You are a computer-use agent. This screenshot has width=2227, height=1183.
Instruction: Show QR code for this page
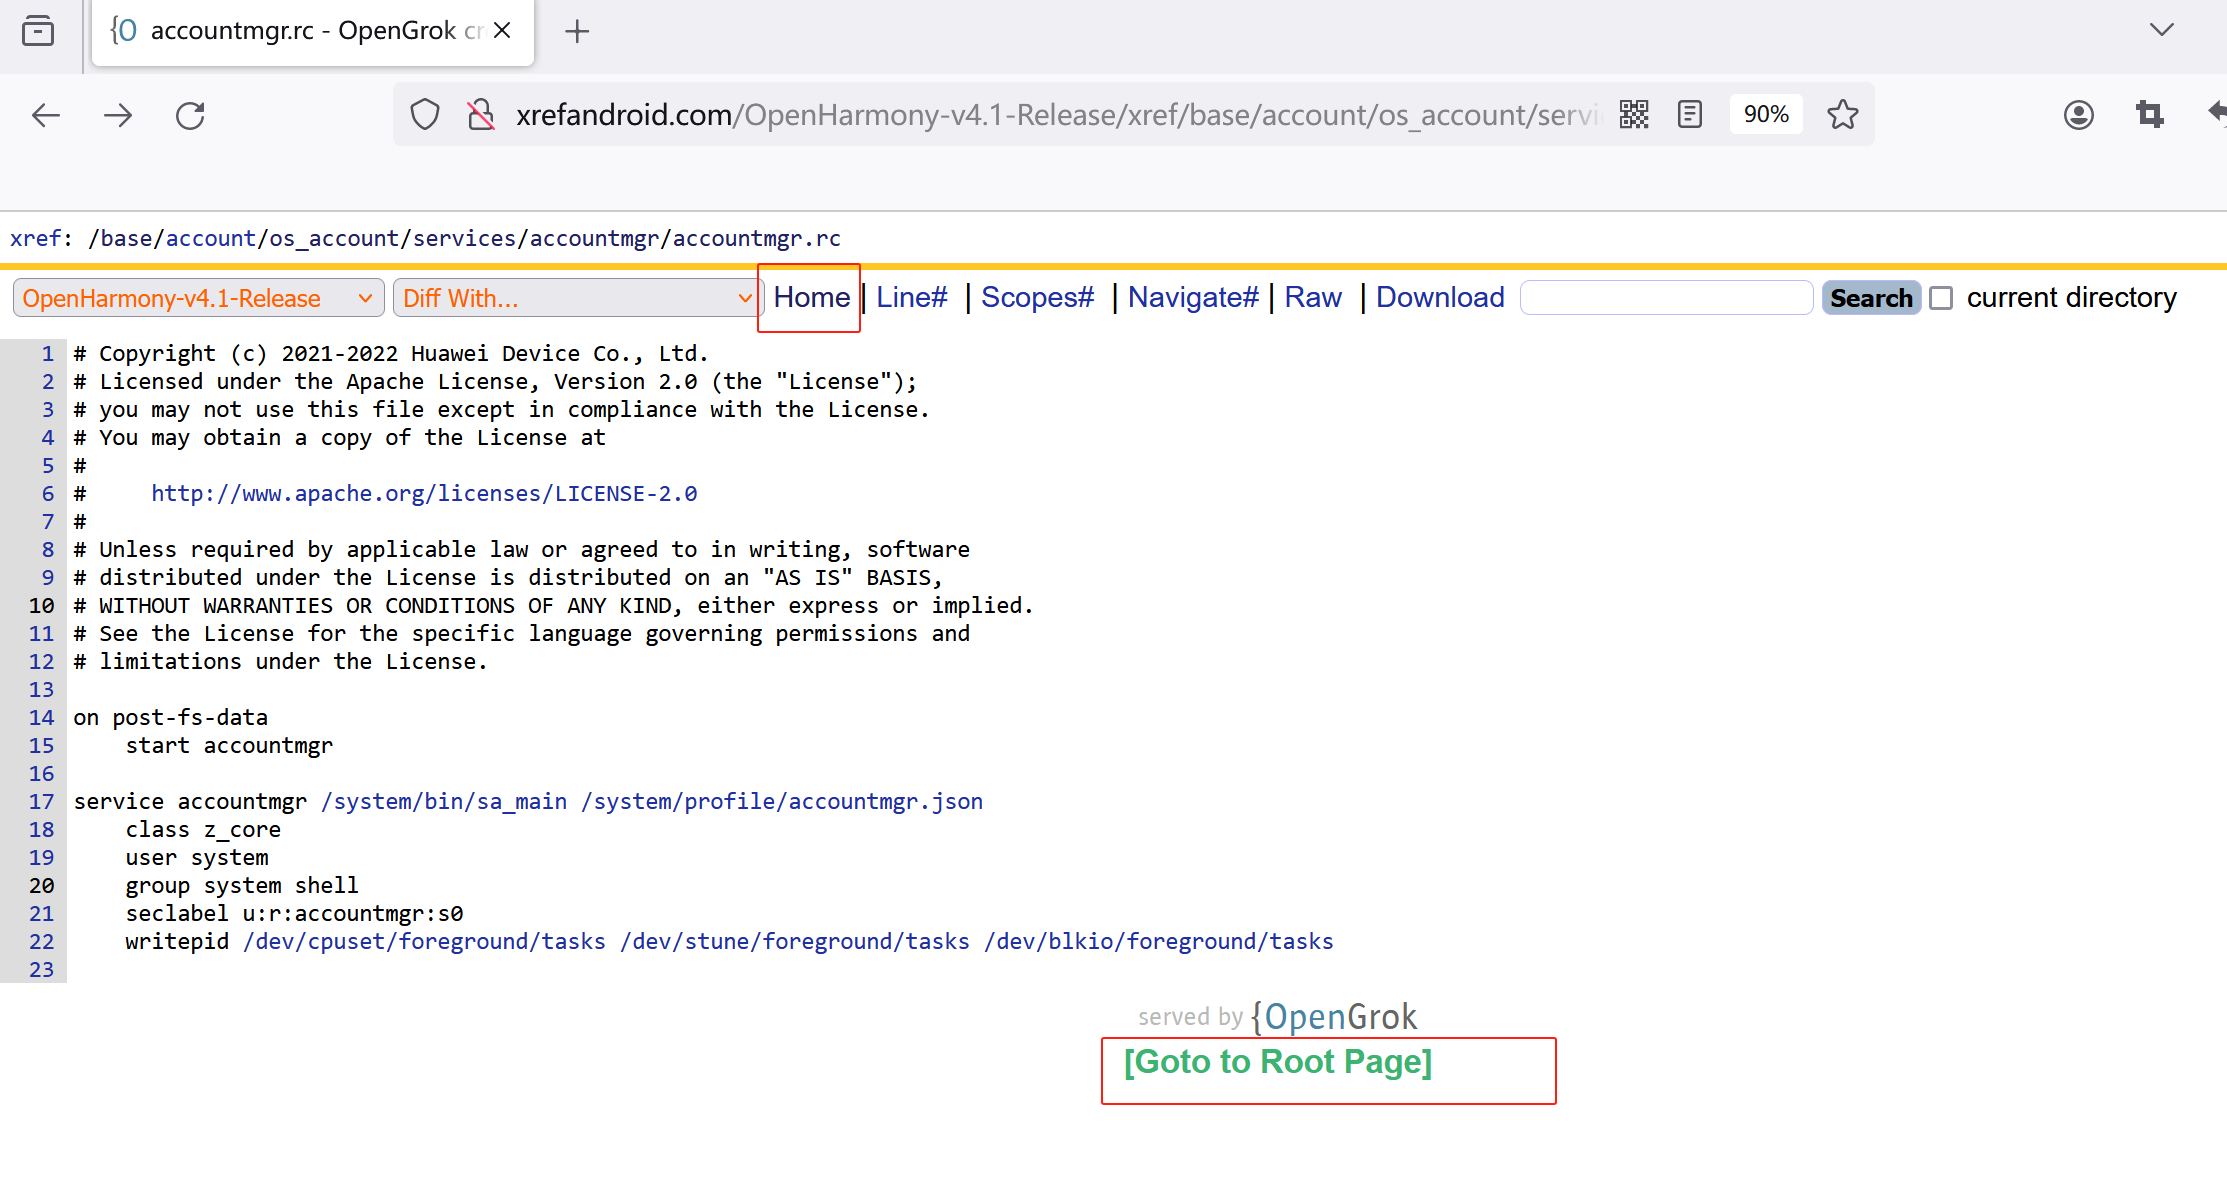(x=1634, y=115)
